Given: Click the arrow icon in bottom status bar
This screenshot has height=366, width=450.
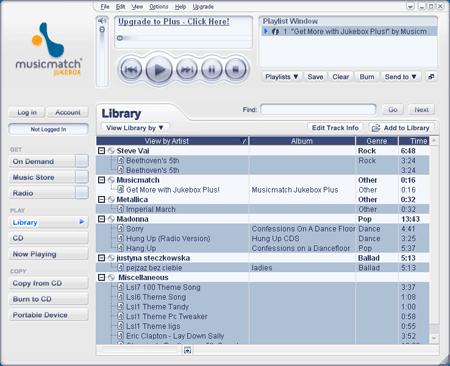Looking at the screenshot, I should pos(188,350).
